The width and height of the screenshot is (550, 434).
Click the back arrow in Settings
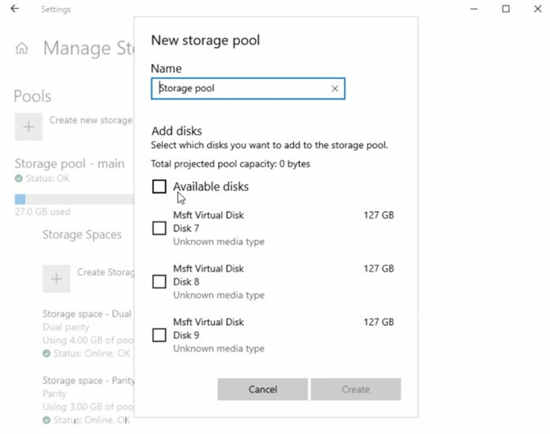tap(14, 9)
